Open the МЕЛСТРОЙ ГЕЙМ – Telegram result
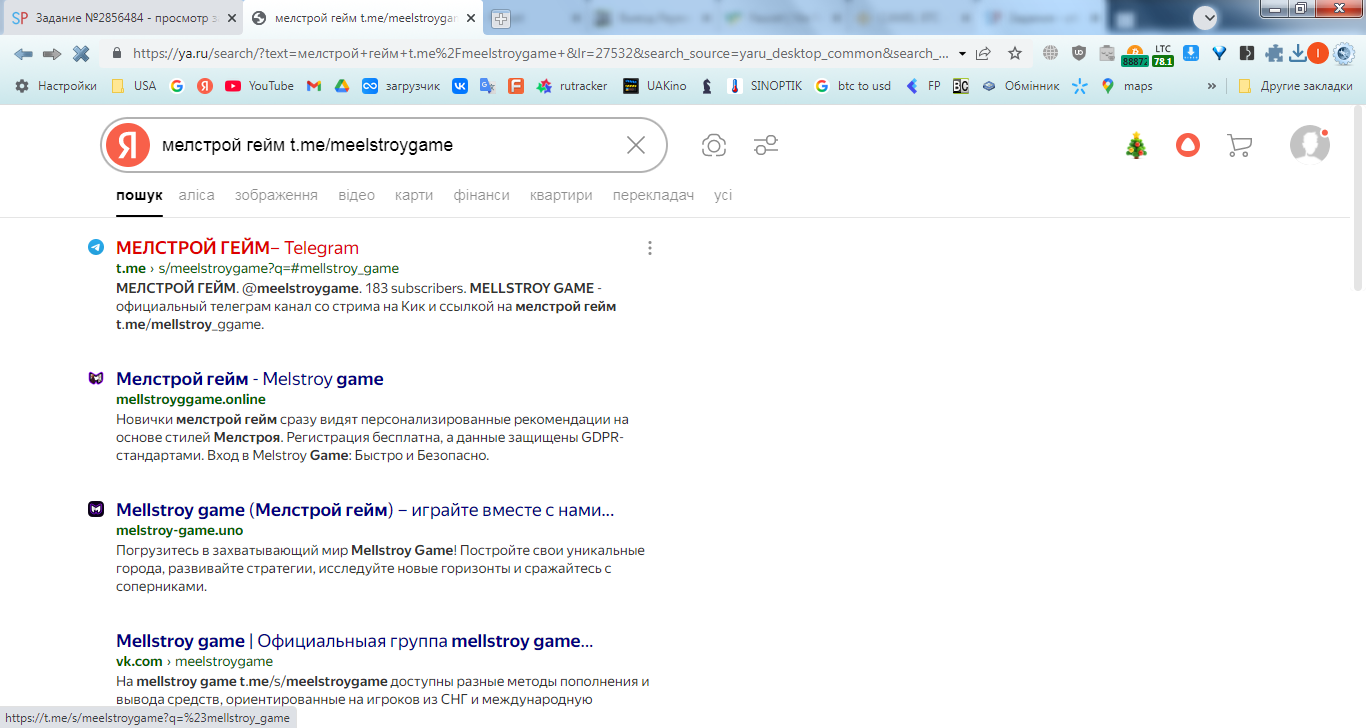1366x728 pixels. click(x=237, y=248)
